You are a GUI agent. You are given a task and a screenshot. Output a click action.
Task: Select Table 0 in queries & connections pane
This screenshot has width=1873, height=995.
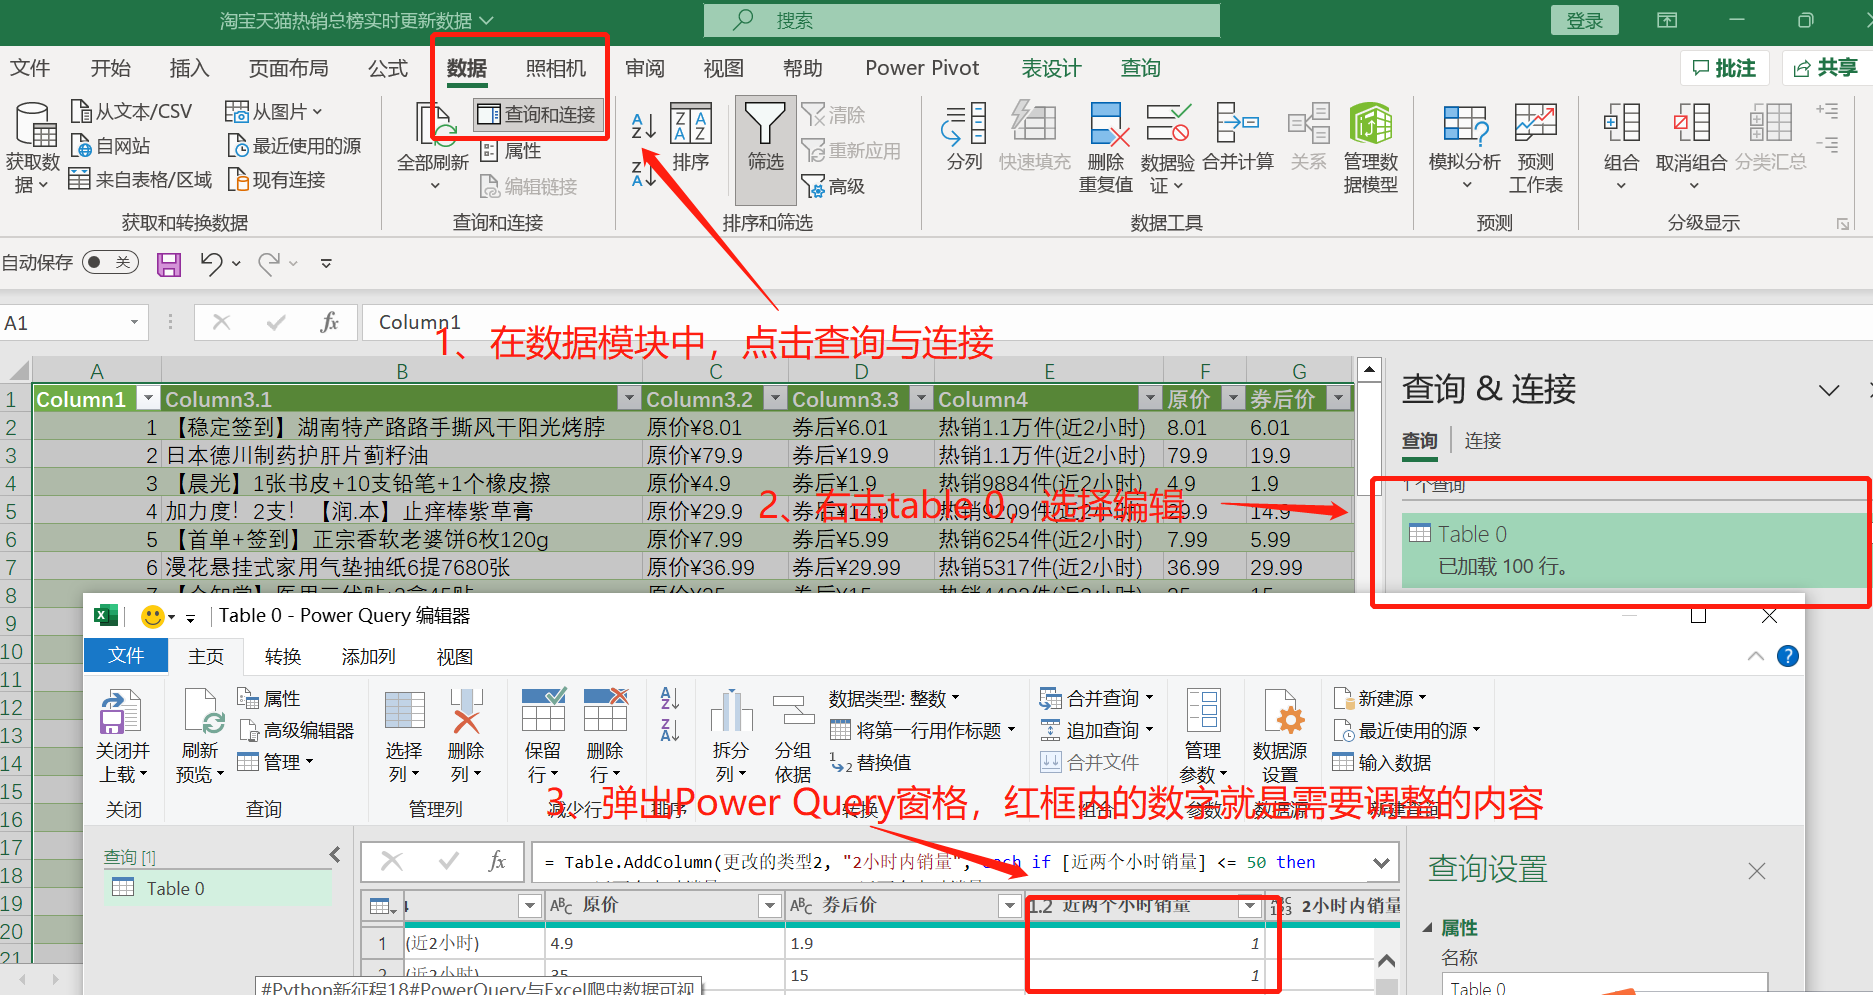point(1635,550)
